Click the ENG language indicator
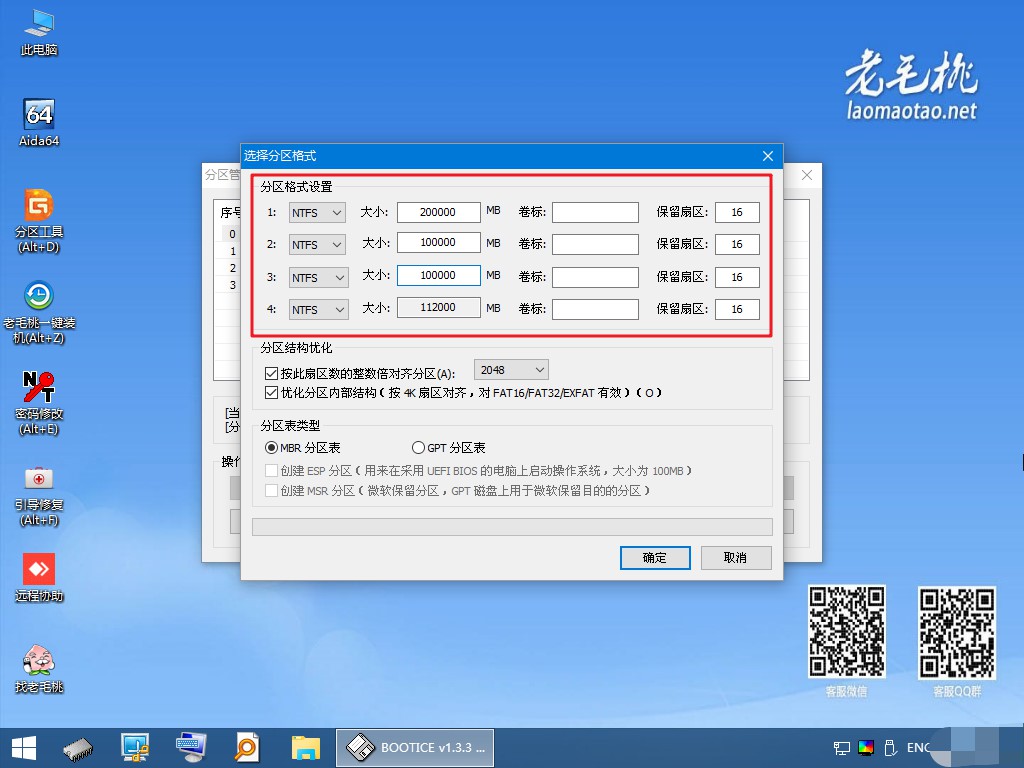The image size is (1024, 768). point(918,748)
